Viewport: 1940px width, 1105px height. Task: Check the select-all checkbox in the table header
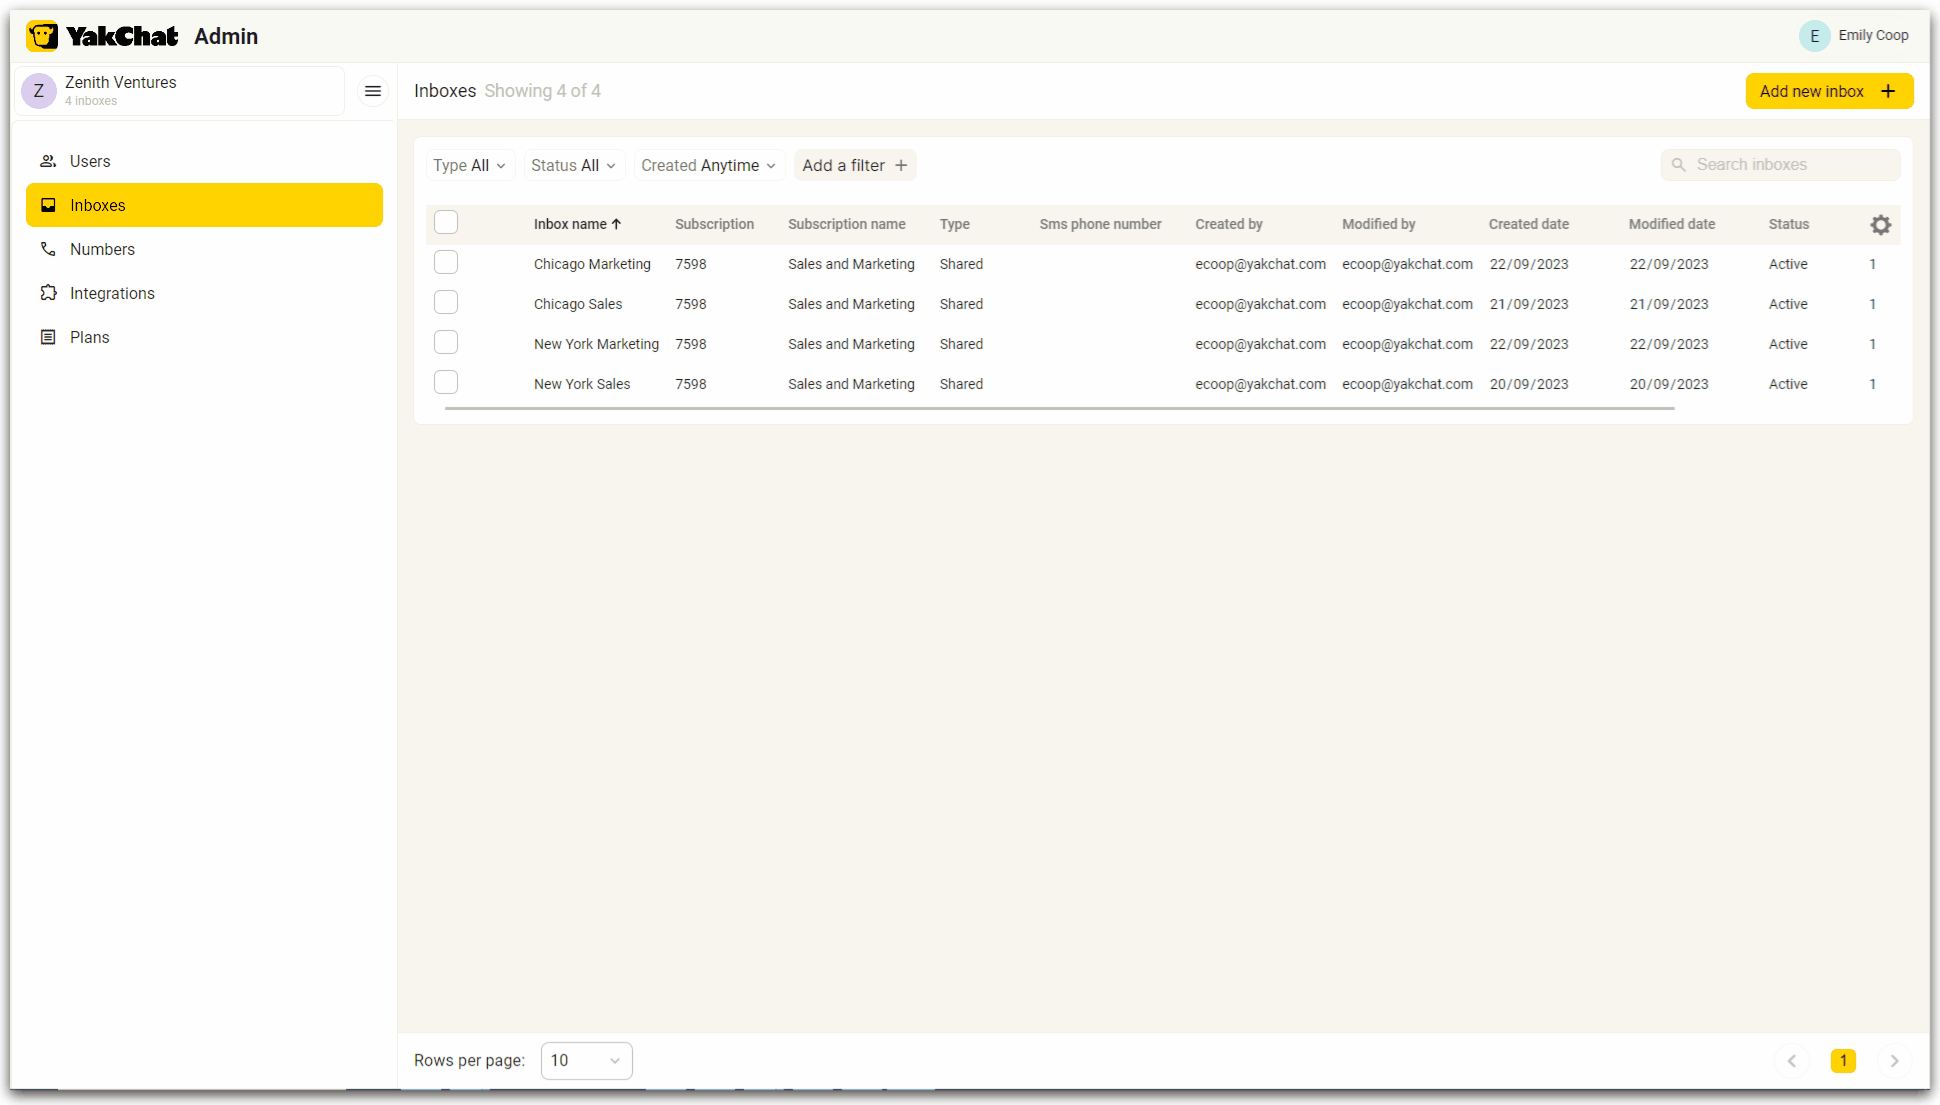click(446, 222)
